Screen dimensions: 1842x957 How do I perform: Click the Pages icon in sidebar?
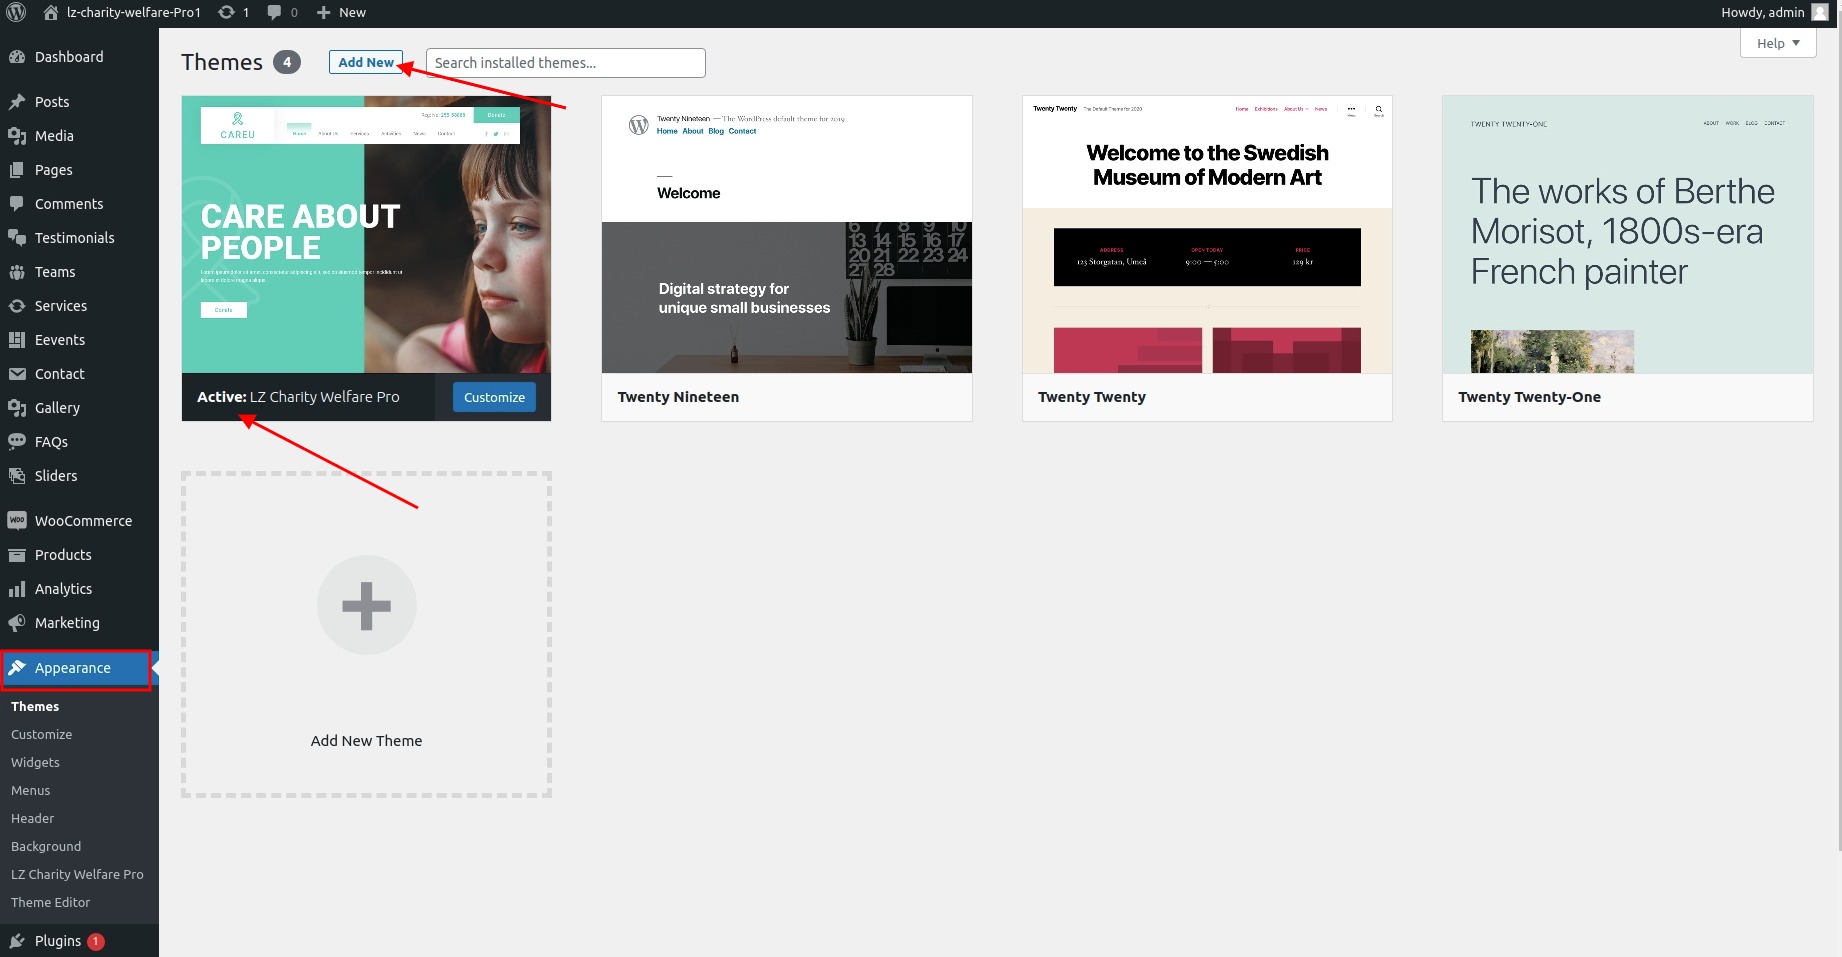pos(17,170)
